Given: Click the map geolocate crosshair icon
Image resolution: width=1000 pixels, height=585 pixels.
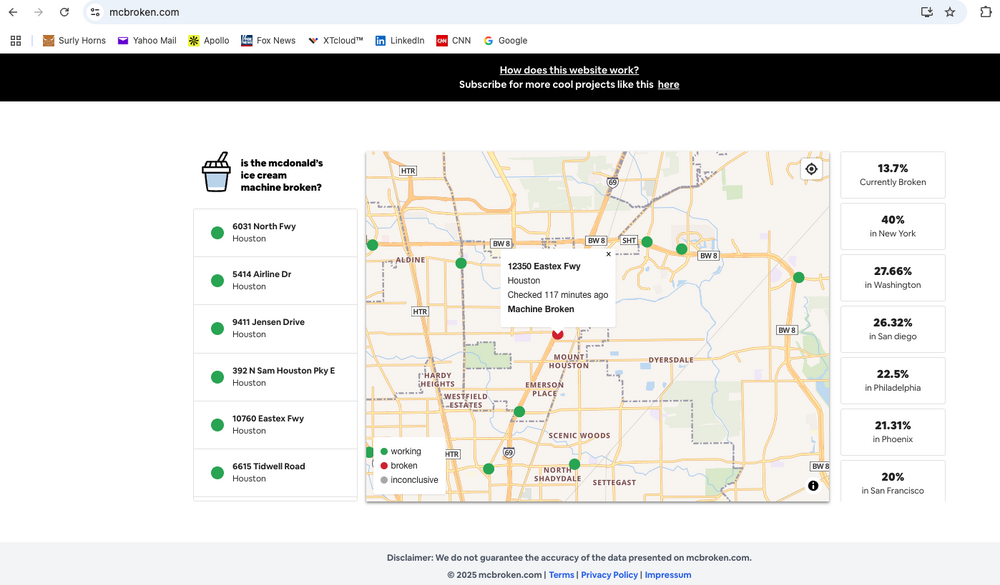Looking at the screenshot, I should coord(811,169).
